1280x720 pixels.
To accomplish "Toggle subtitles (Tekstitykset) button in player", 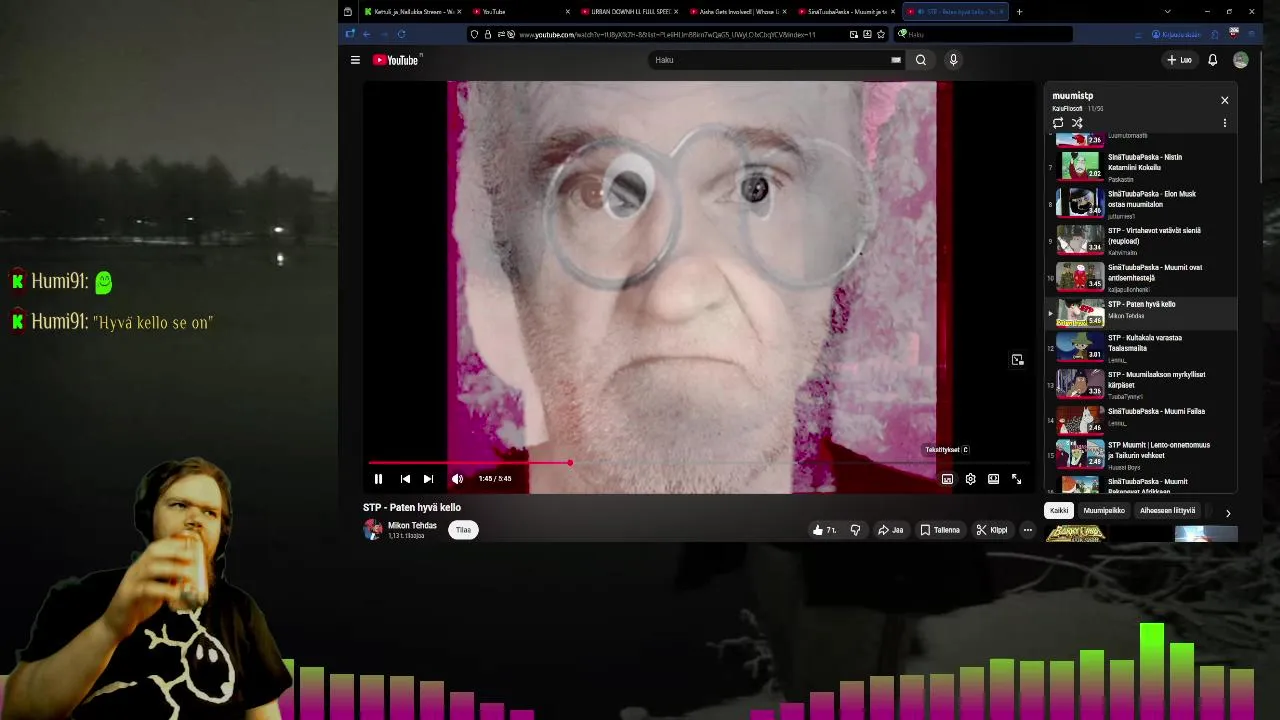I will [947, 479].
